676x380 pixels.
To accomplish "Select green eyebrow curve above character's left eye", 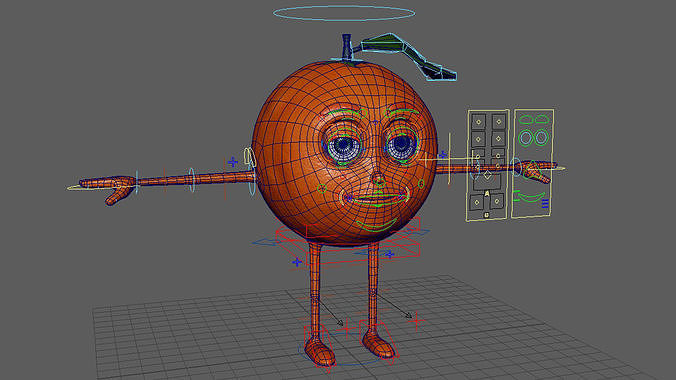I will click(x=403, y=113).
